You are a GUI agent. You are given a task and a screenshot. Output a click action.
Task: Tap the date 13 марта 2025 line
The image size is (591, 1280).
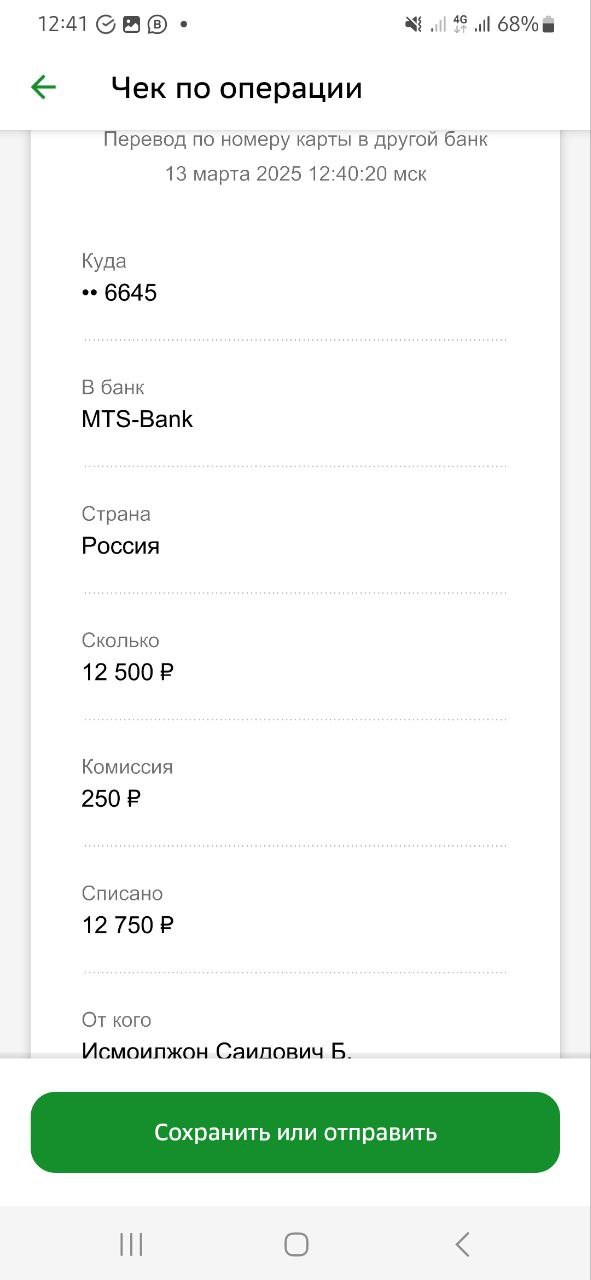click(295, 174)
